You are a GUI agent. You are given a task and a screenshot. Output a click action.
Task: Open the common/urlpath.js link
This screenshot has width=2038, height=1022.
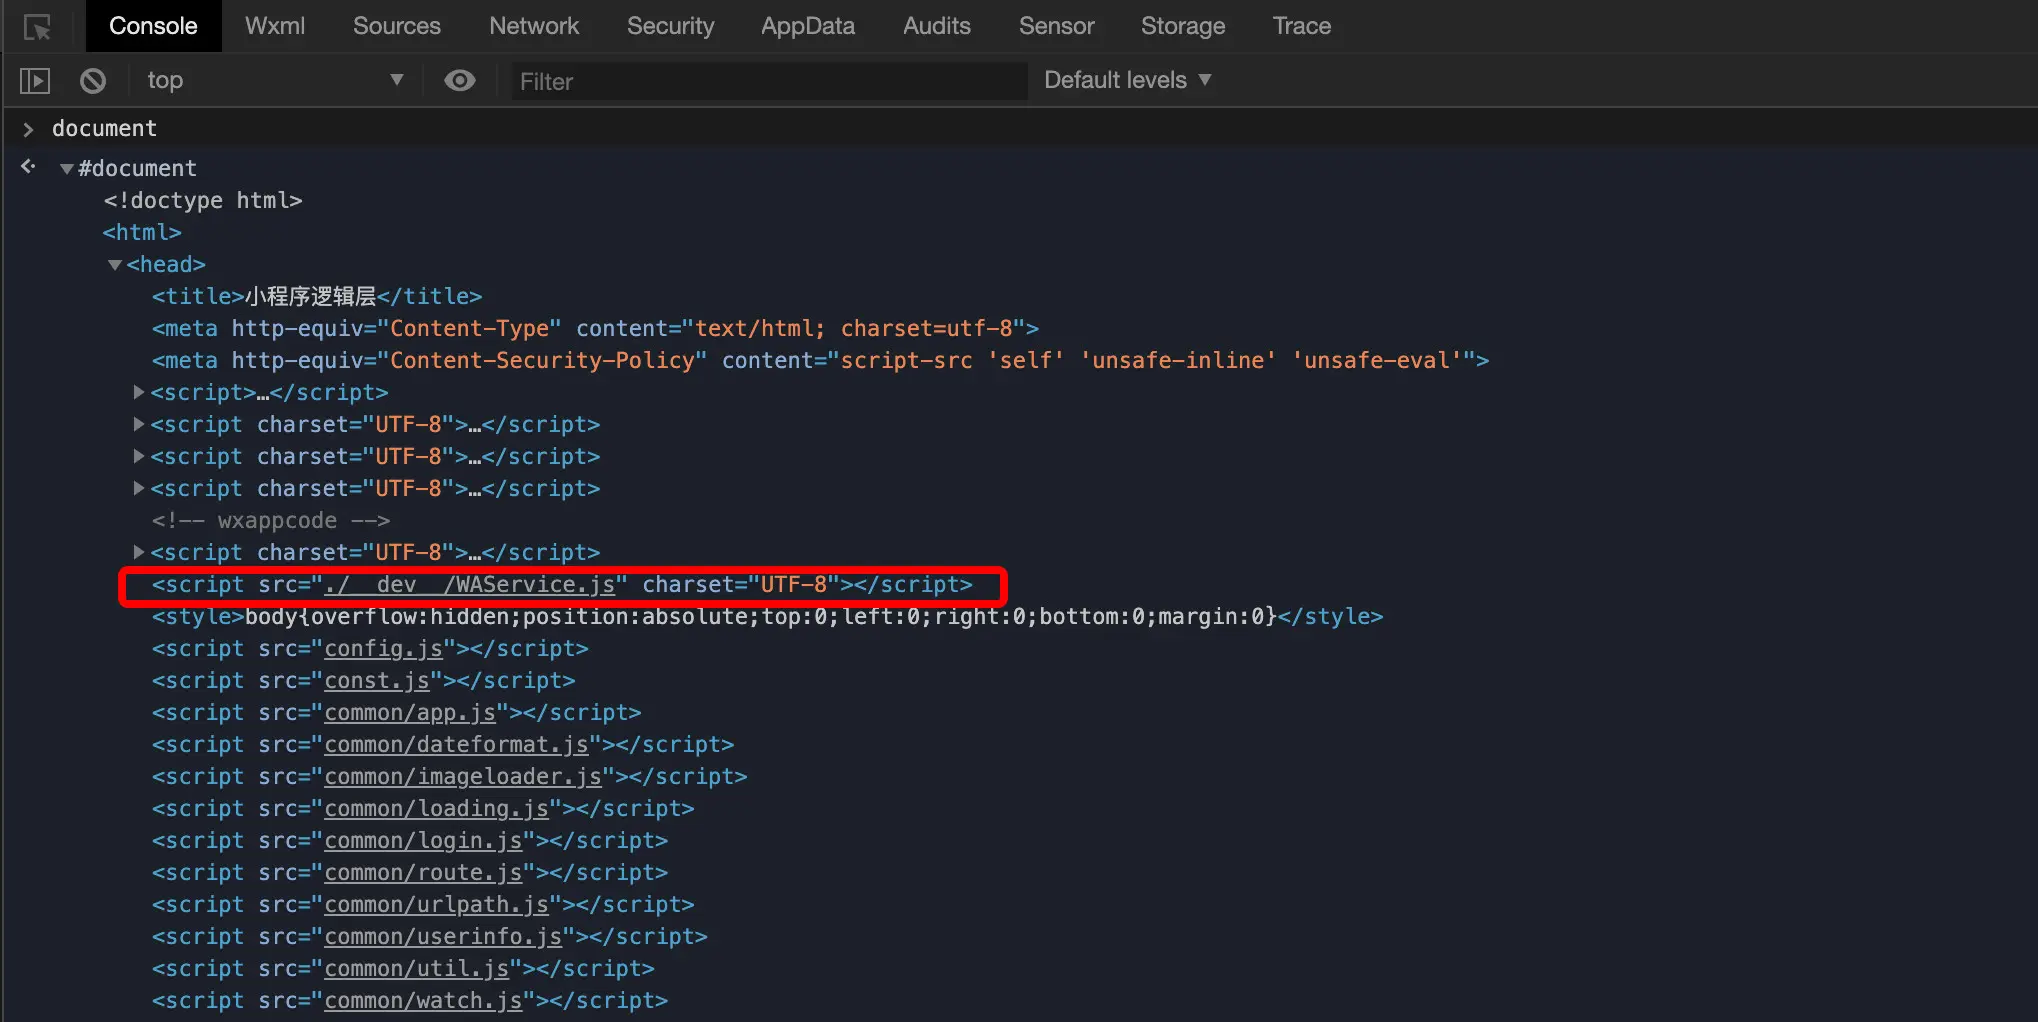pos(436,905)
